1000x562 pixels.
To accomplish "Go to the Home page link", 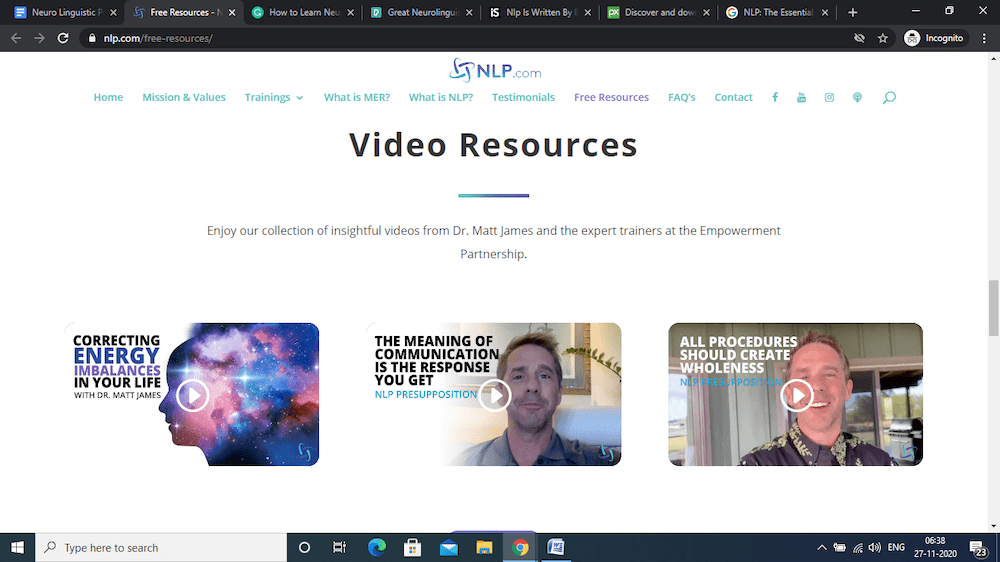I will pyautogui.click(x=108, y=97).
